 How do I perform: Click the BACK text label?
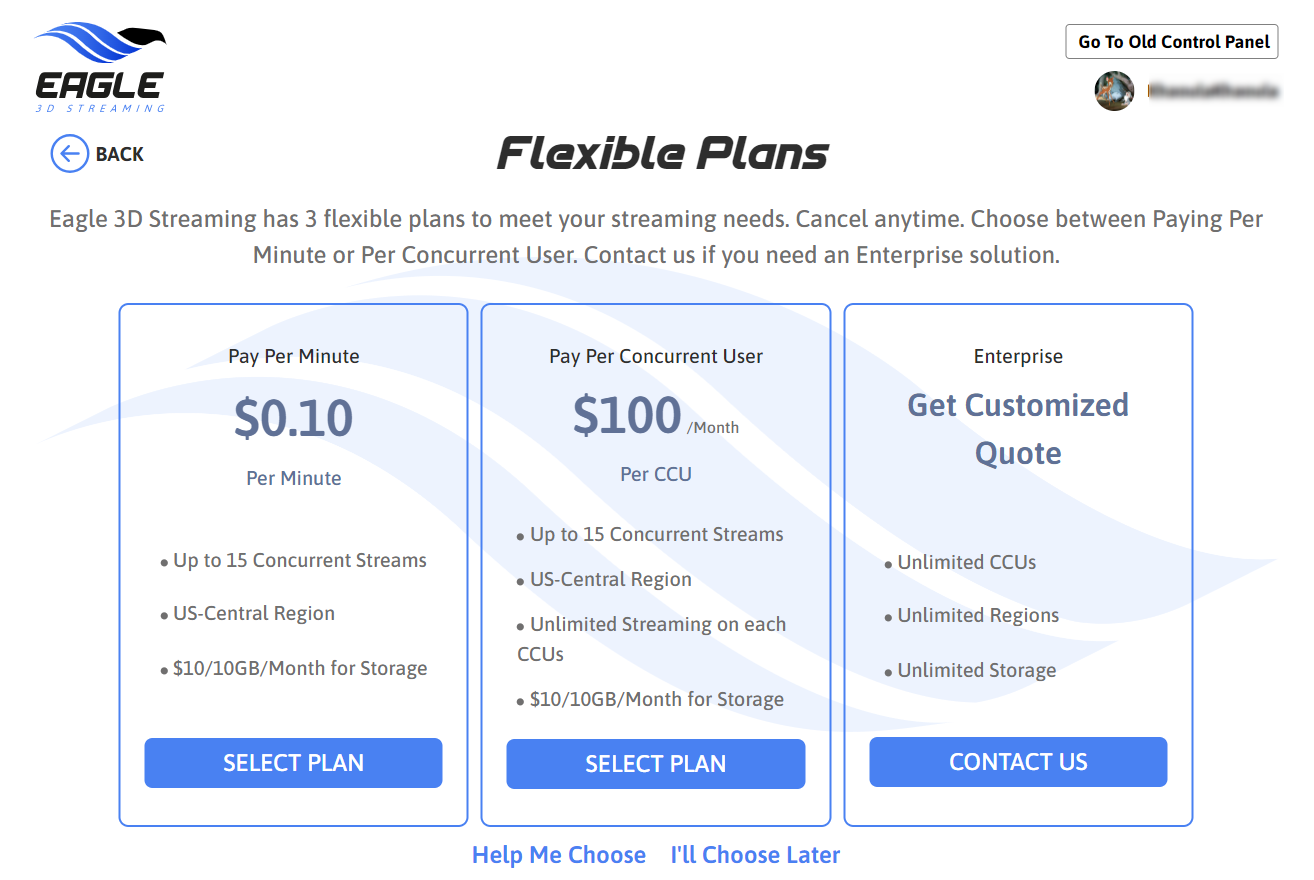pos(120,154)
